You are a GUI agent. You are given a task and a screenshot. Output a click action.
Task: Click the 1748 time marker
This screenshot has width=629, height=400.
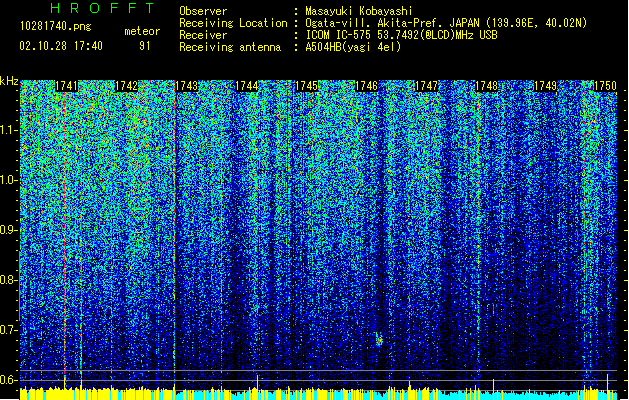[x=486, y=86]
